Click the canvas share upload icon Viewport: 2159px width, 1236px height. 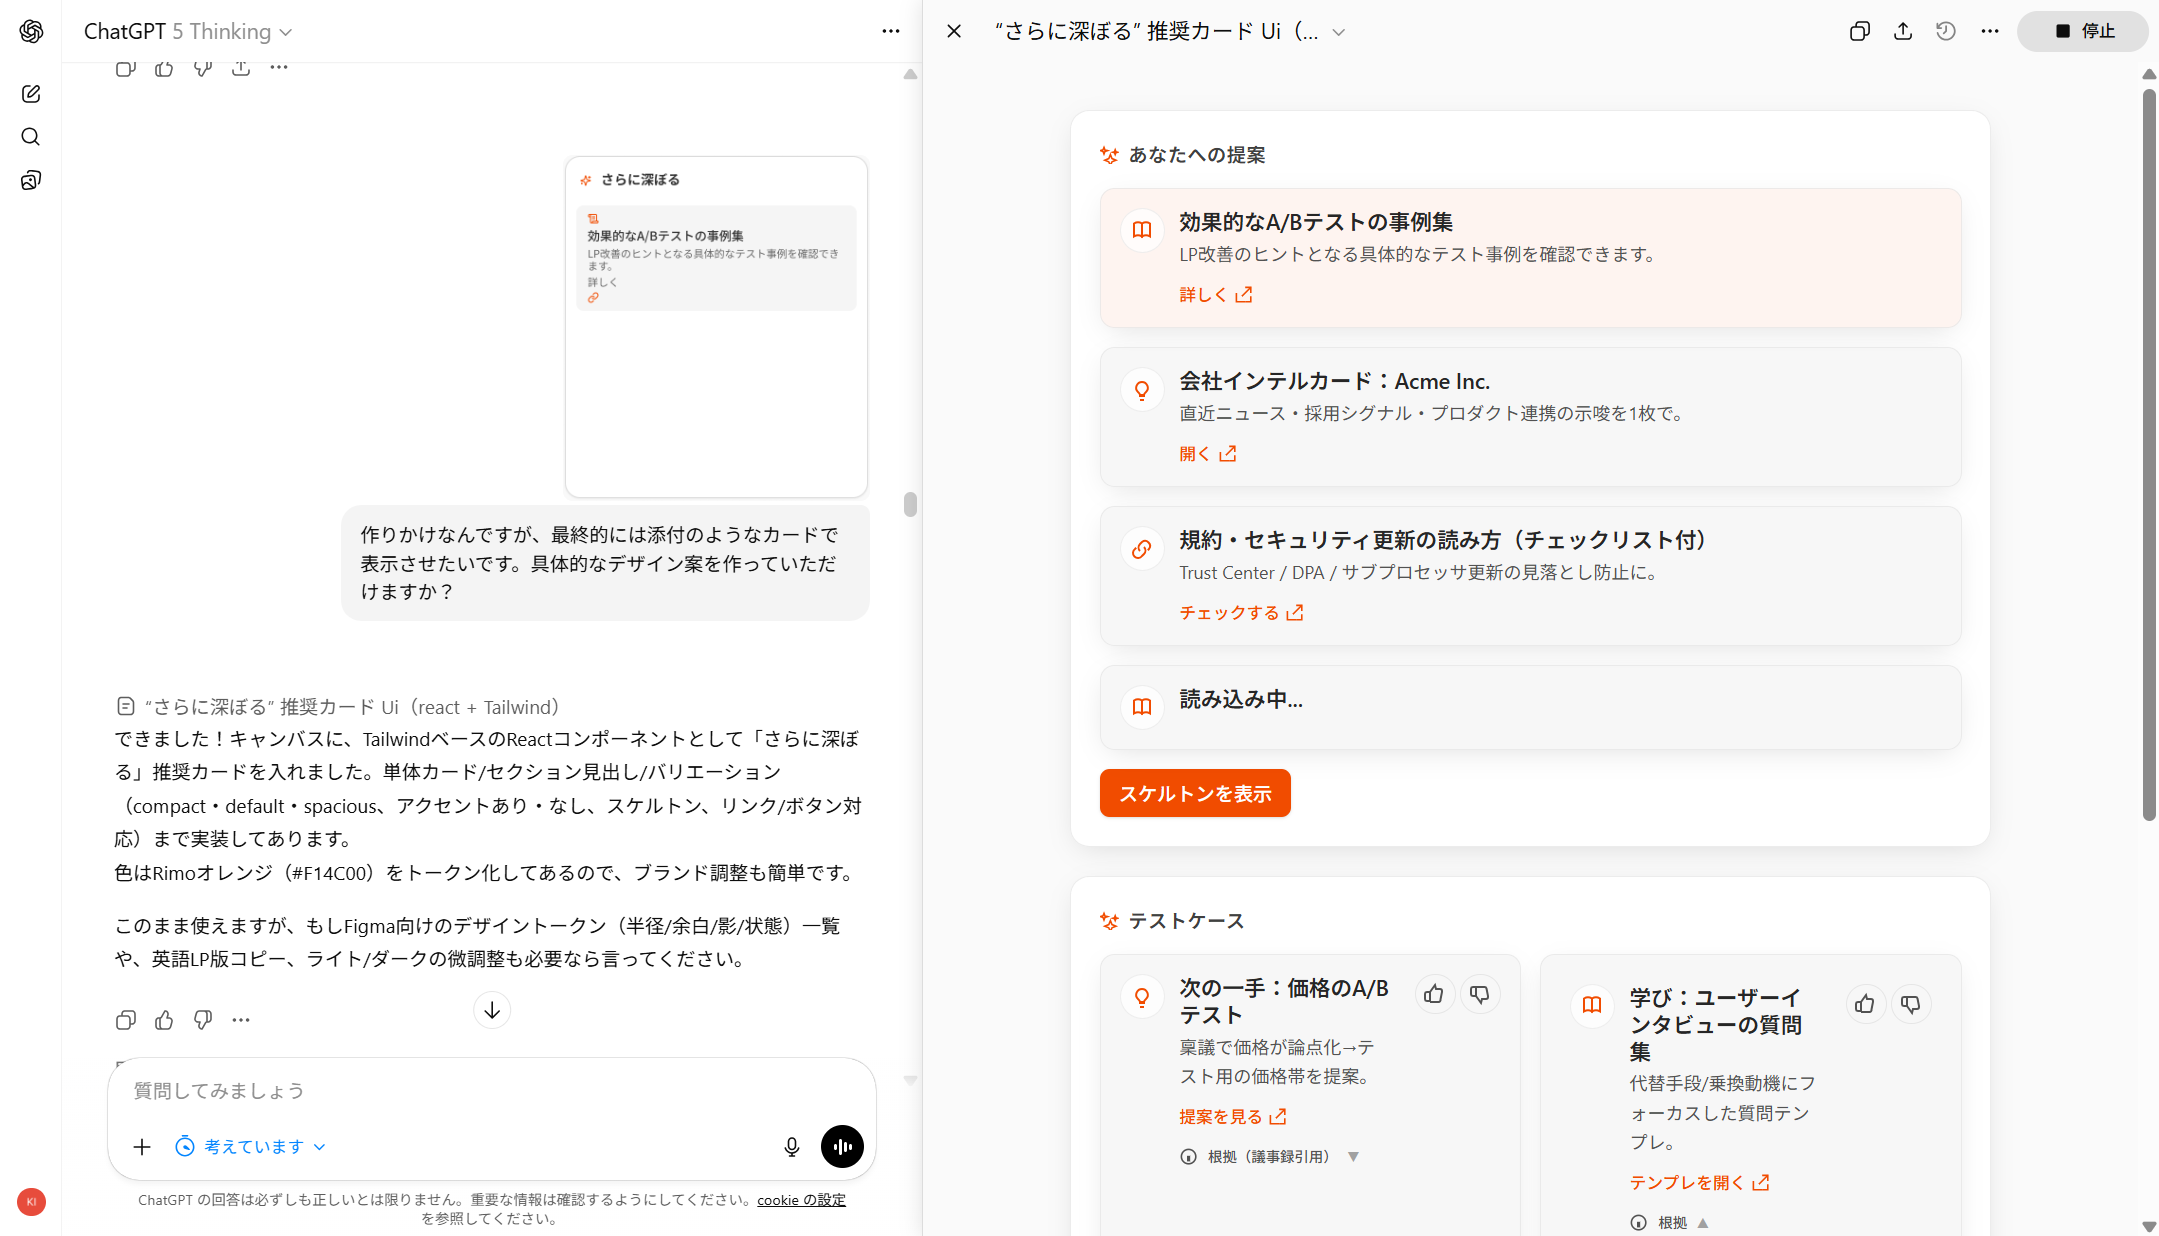click(x=1903, y=31)
